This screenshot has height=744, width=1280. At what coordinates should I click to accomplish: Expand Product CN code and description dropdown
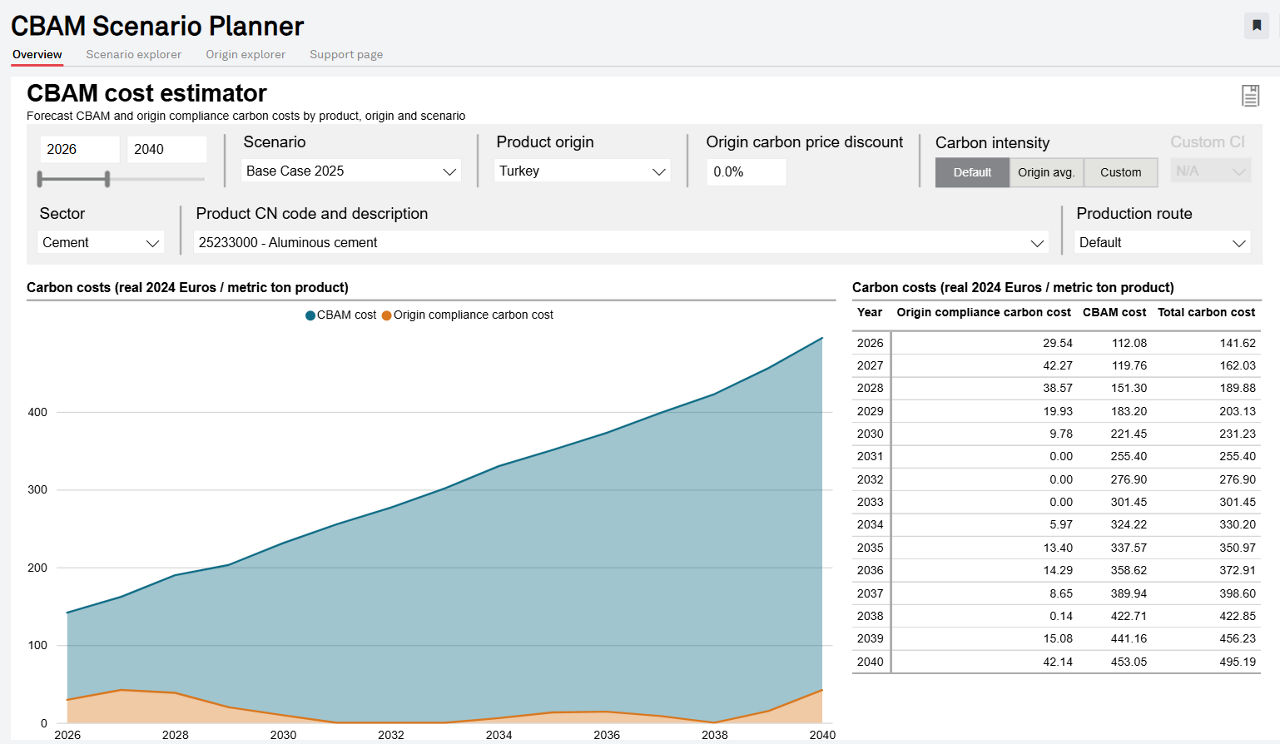(621, 242)
